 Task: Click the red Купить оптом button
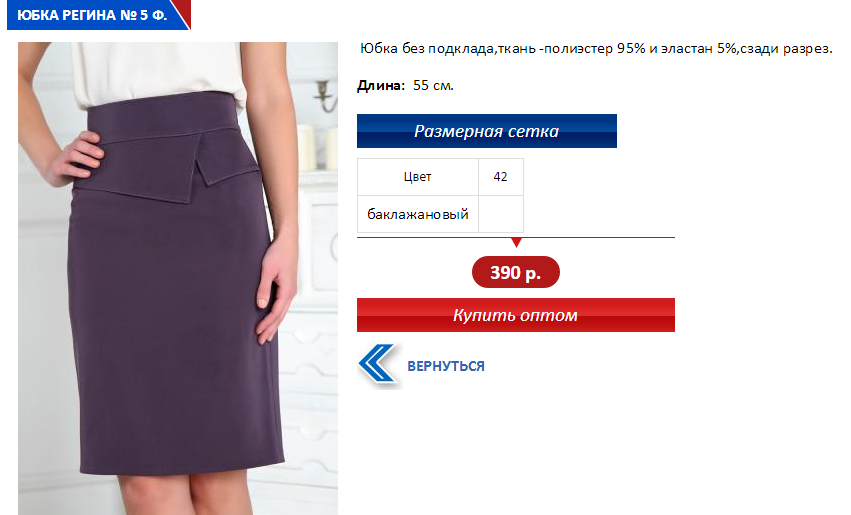tap(516, 315)
